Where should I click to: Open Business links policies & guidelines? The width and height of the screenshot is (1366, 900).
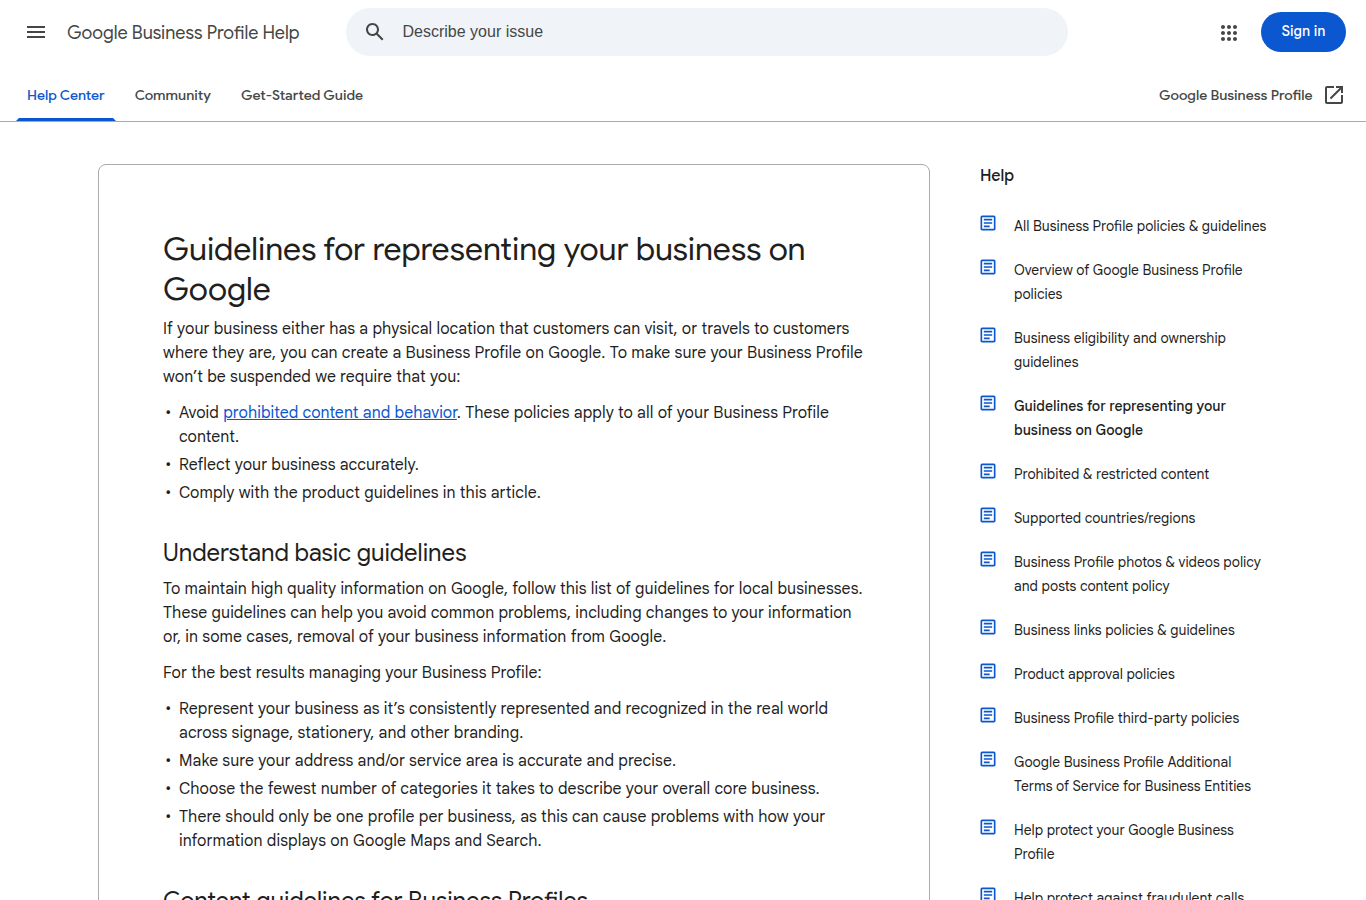[1124, 630]
